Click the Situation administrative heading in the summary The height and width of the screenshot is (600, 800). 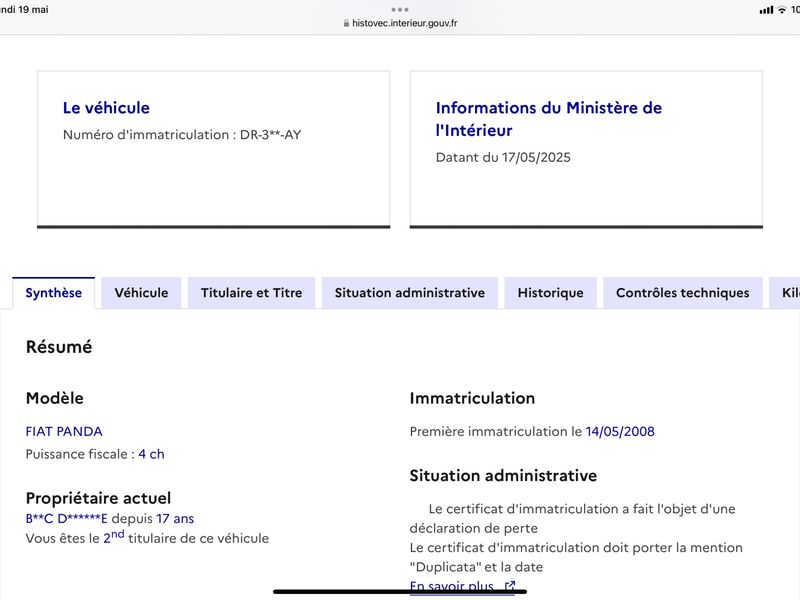504,476
